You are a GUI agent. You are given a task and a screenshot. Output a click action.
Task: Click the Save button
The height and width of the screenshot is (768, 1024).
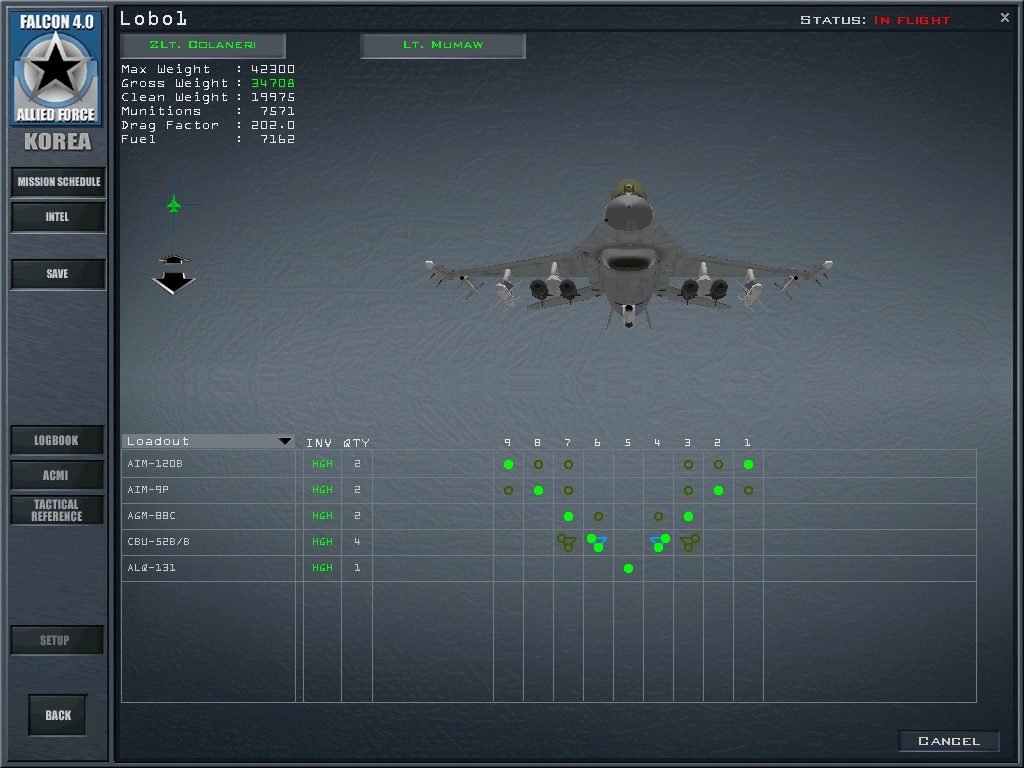click(x=58, y=274)
